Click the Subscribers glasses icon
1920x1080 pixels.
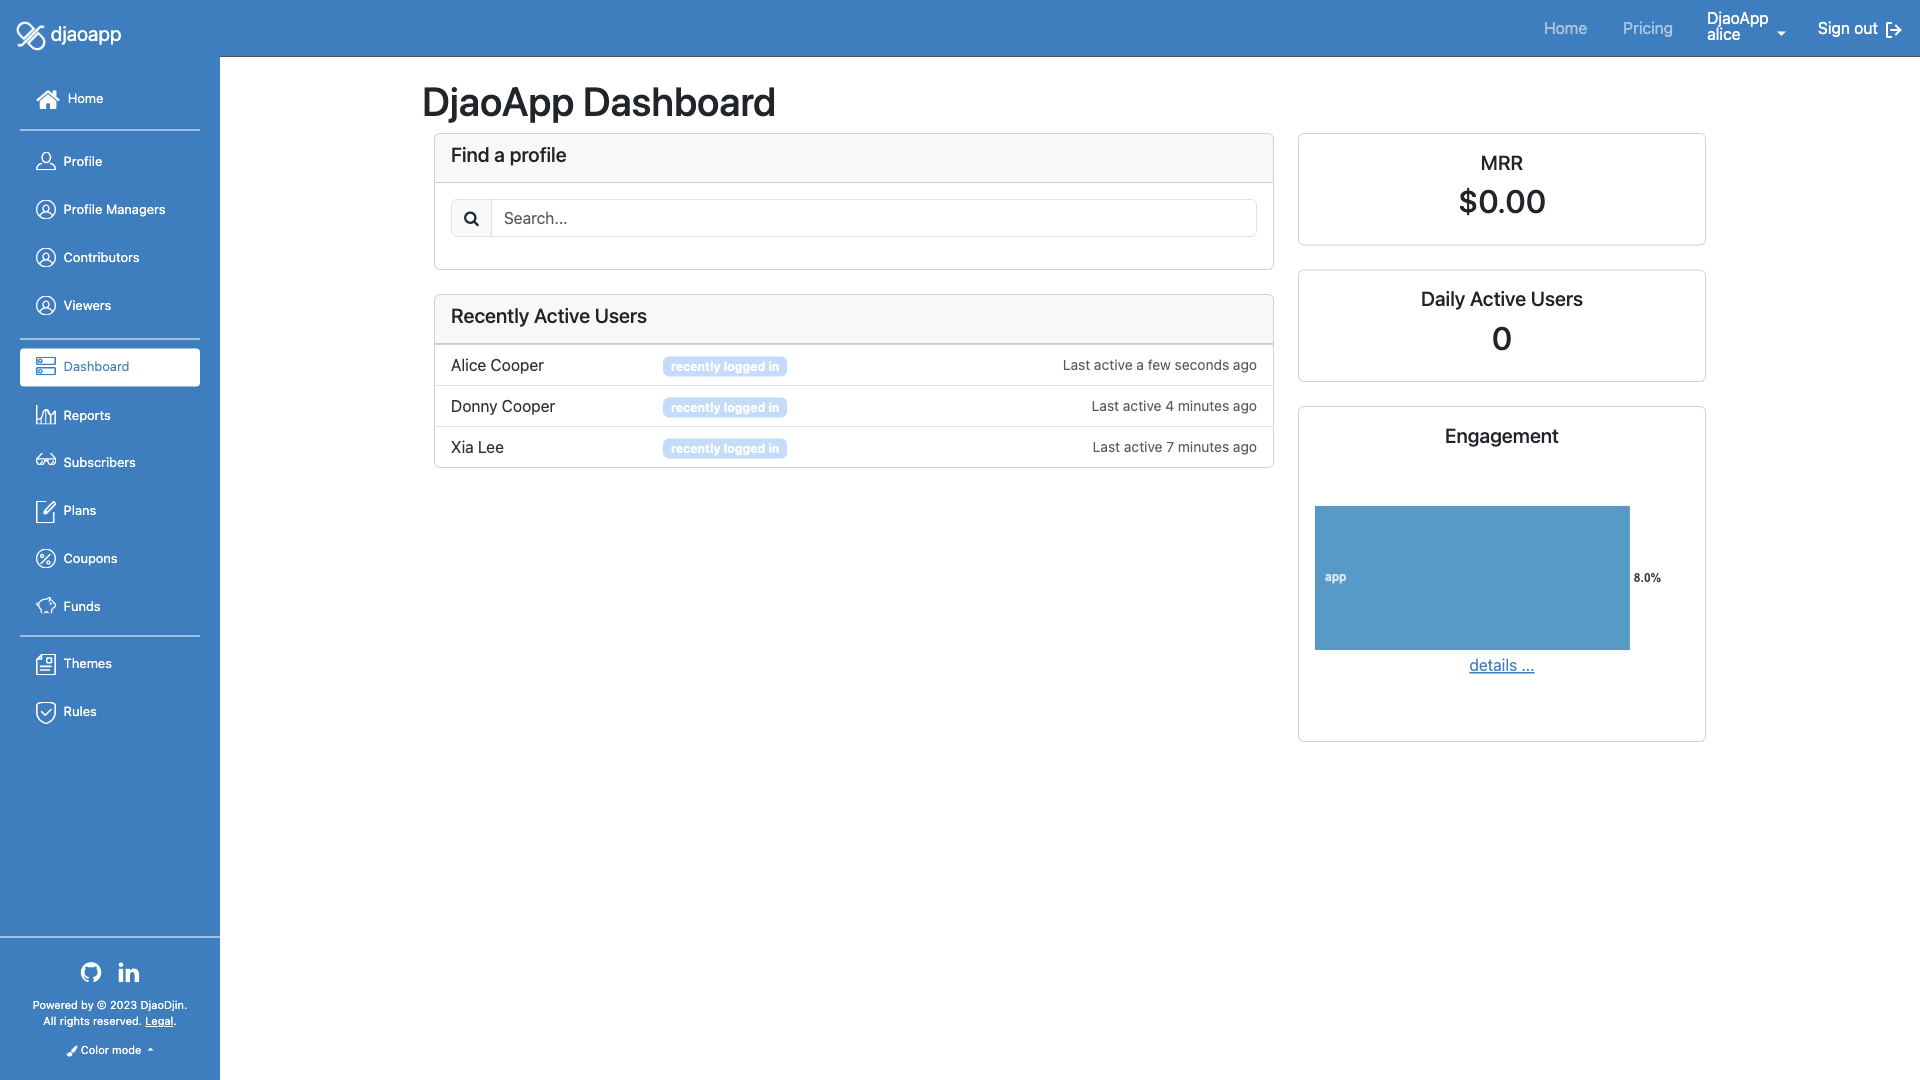[x=46, y=461]
